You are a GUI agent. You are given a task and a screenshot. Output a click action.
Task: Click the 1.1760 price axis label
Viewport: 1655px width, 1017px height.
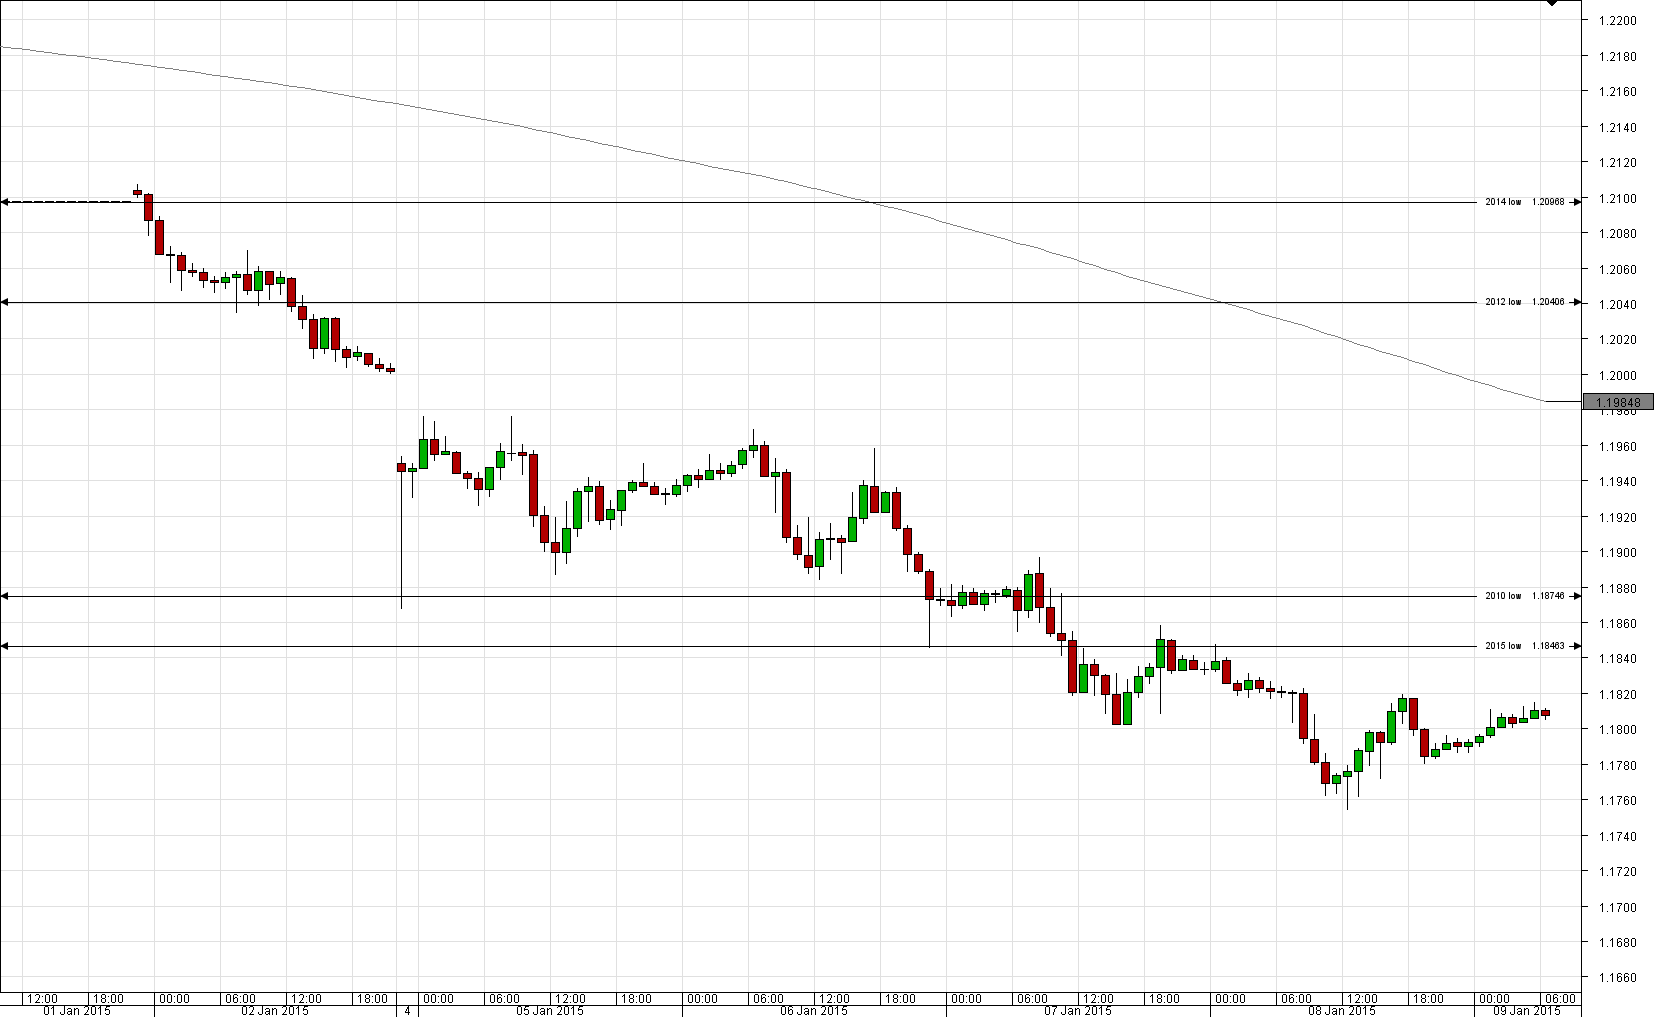[x=1618, y=801]
